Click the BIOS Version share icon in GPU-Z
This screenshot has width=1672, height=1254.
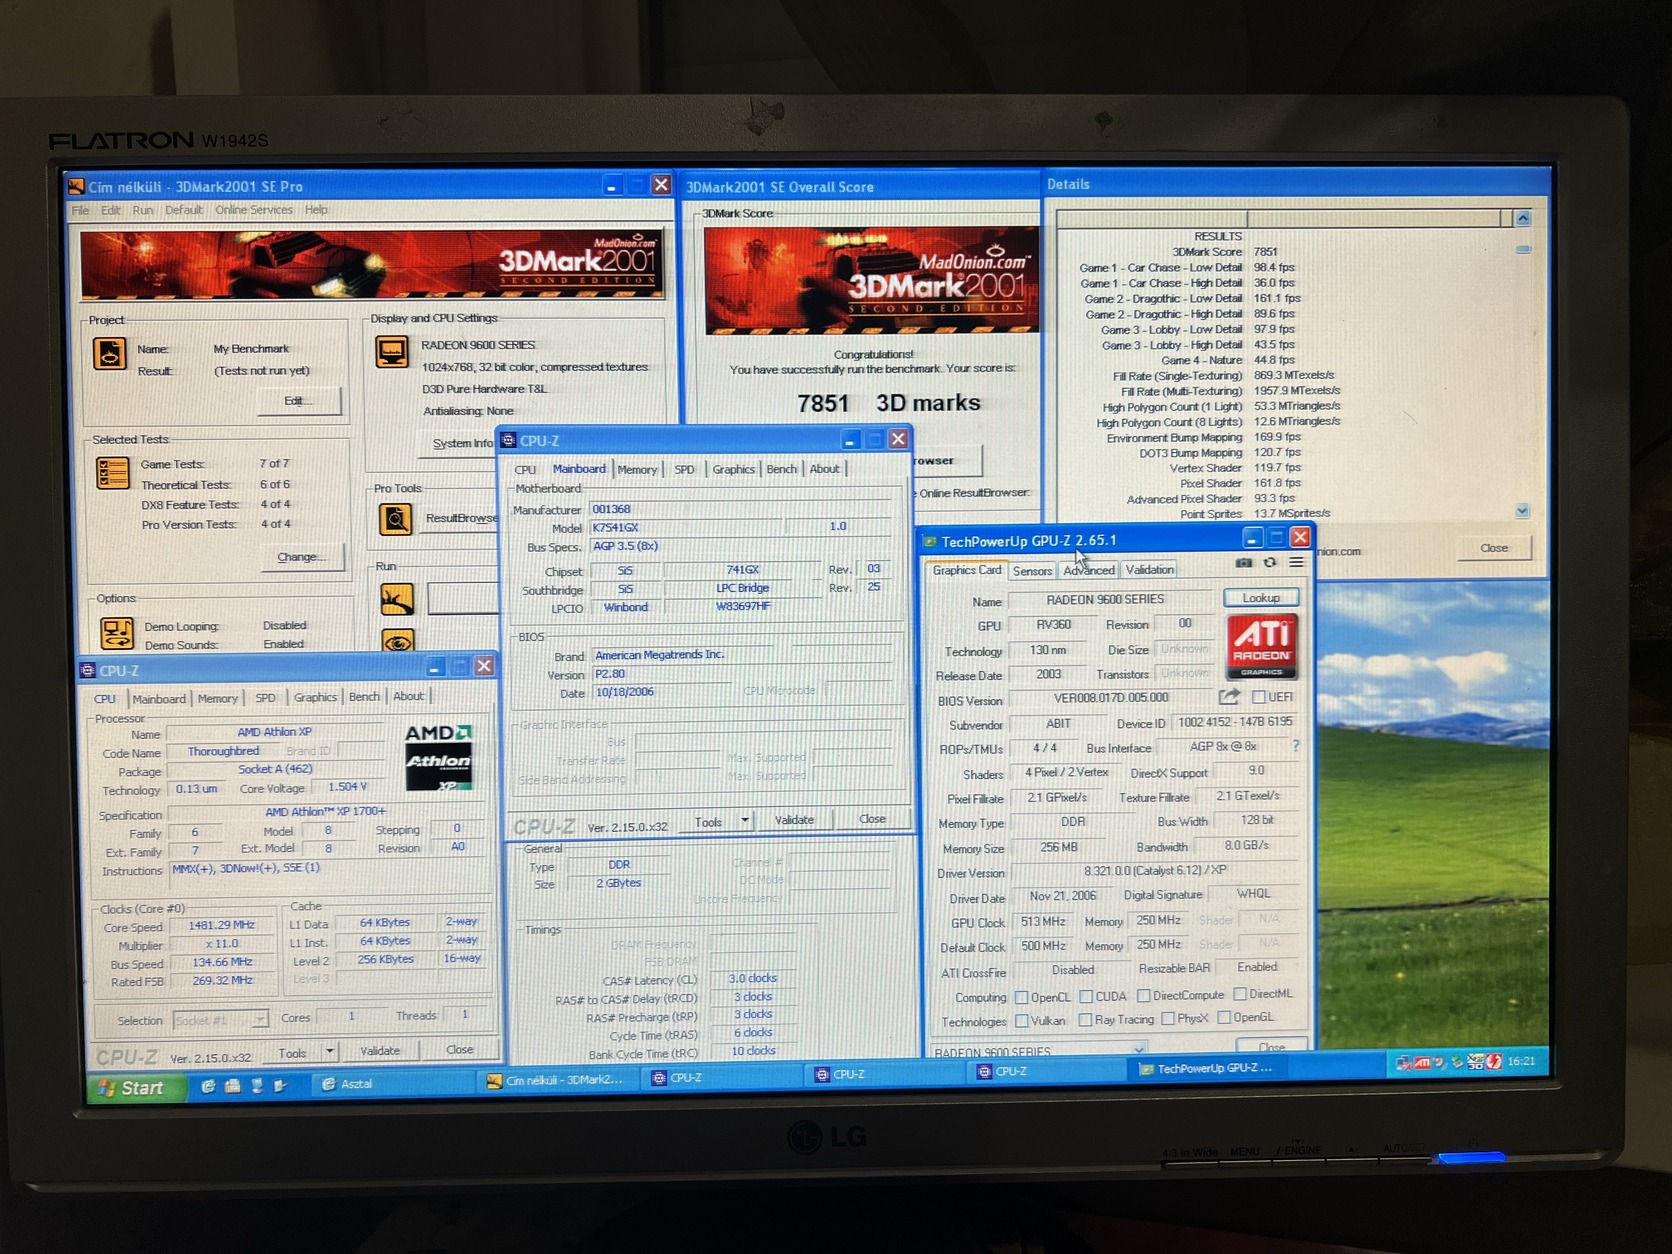click(x=1229, y=697)
